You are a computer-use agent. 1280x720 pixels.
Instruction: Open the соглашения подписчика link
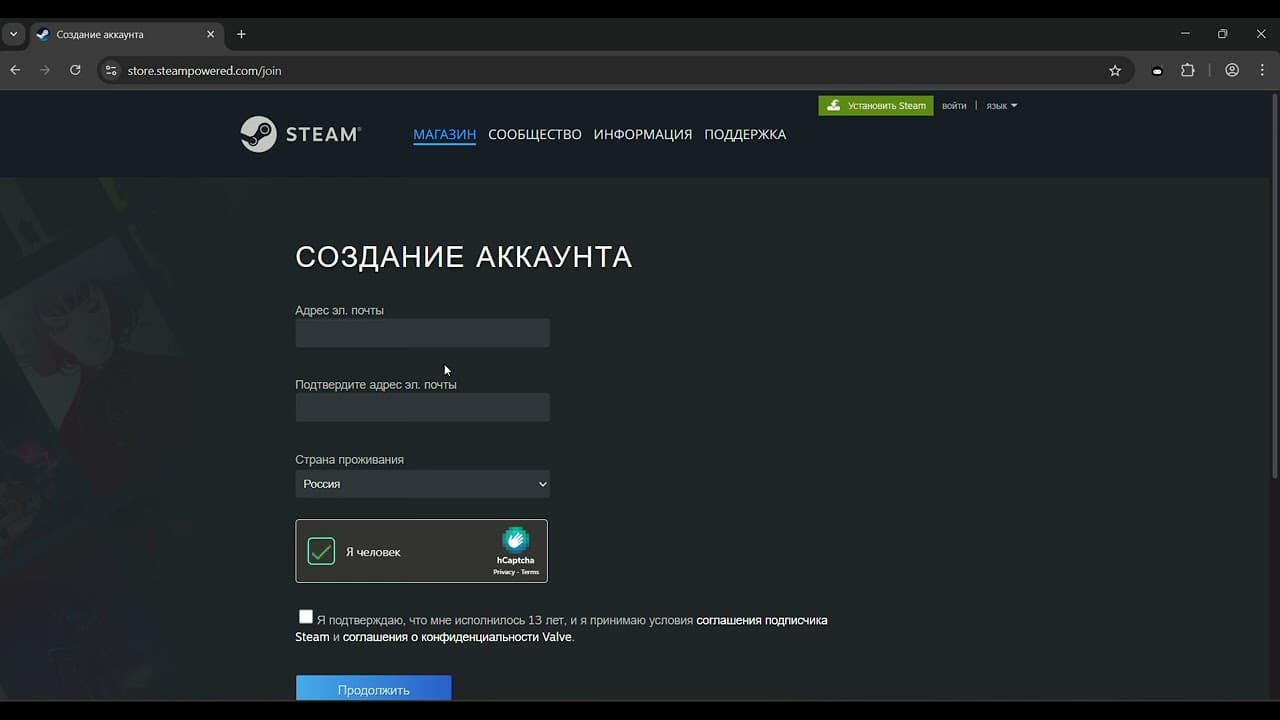click(762, 620)
